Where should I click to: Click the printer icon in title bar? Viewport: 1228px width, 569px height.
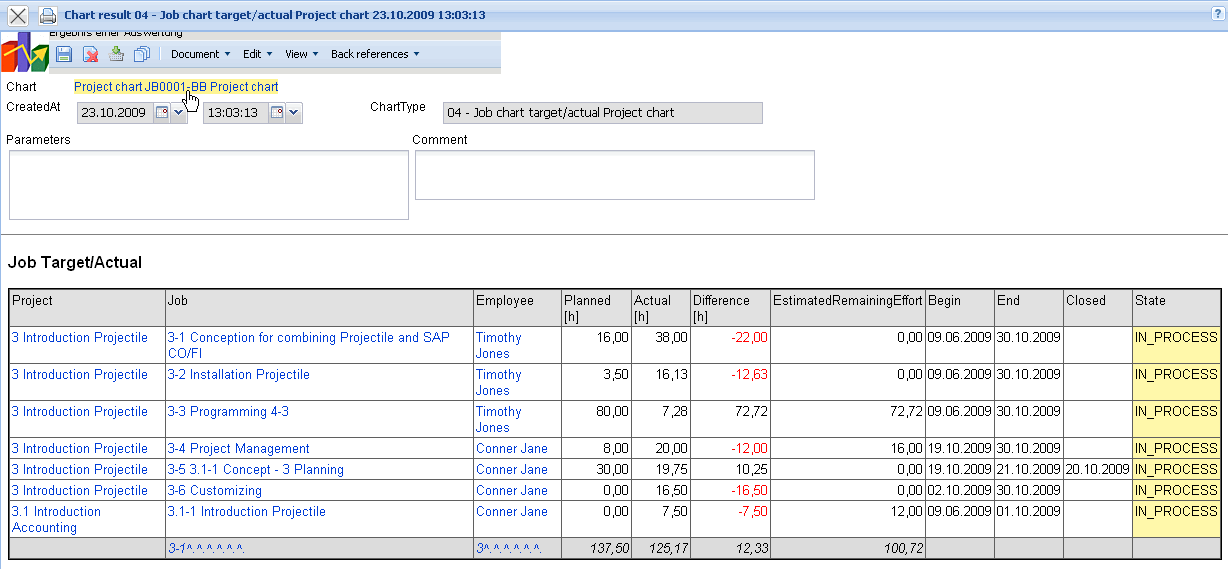[47, 16]
